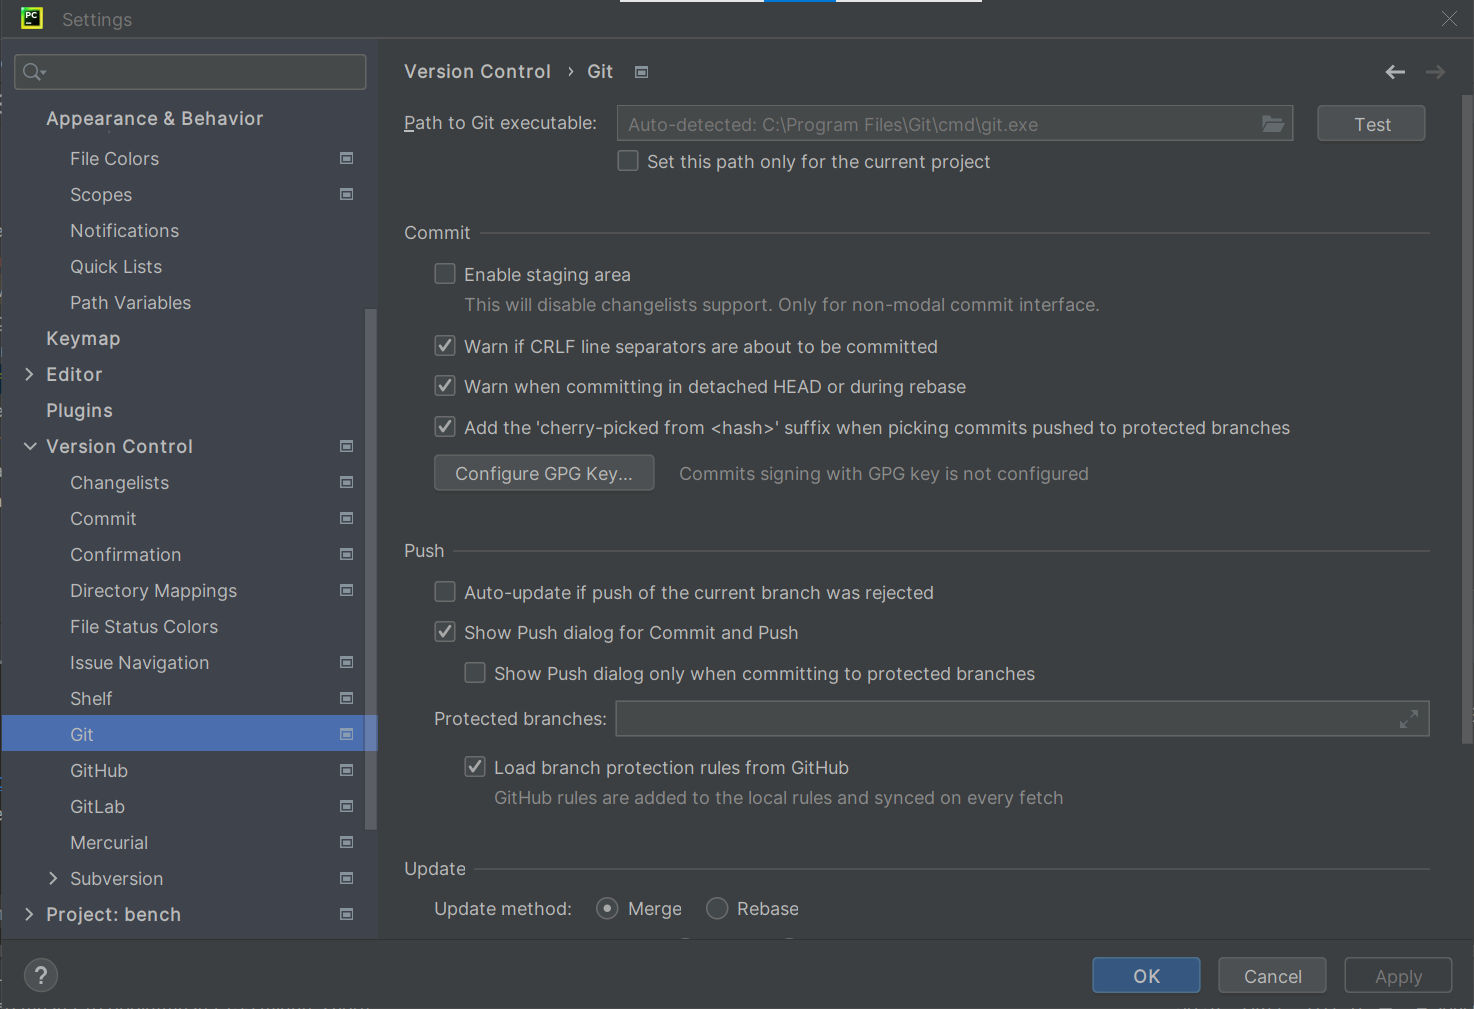Click project-level icon beside Scopes
Screen dimensions: 1474x1009
click(347, 194)
